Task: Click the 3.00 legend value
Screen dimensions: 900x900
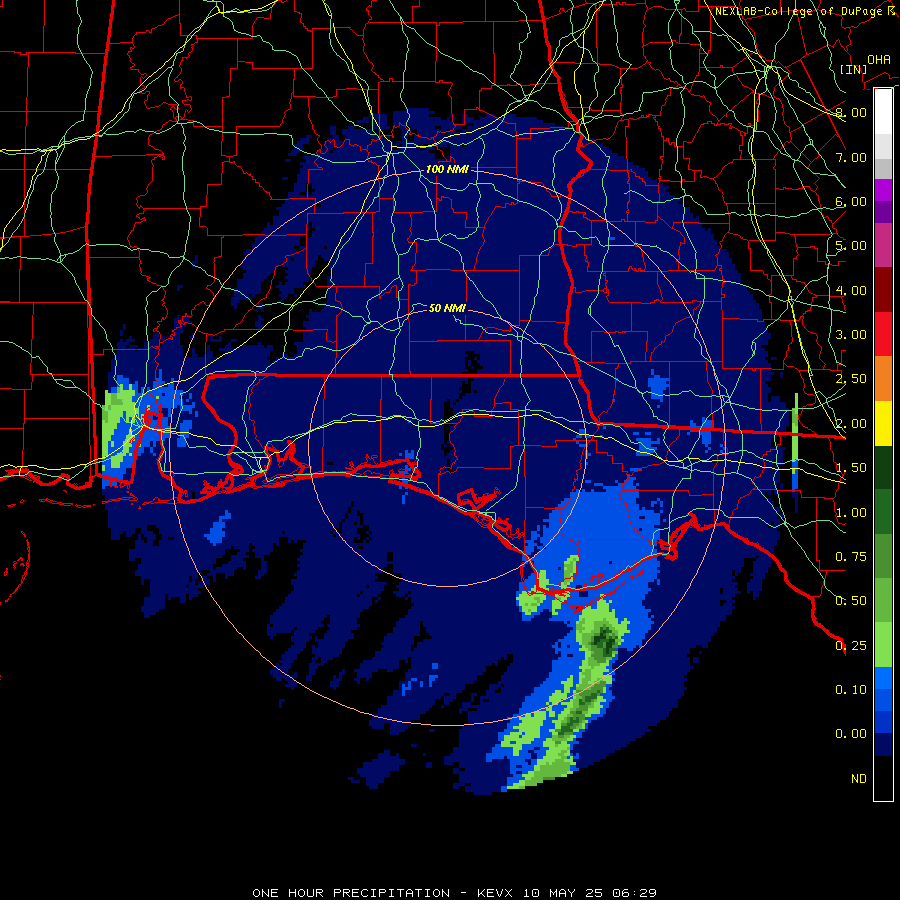Action: [x=851, y=335]
